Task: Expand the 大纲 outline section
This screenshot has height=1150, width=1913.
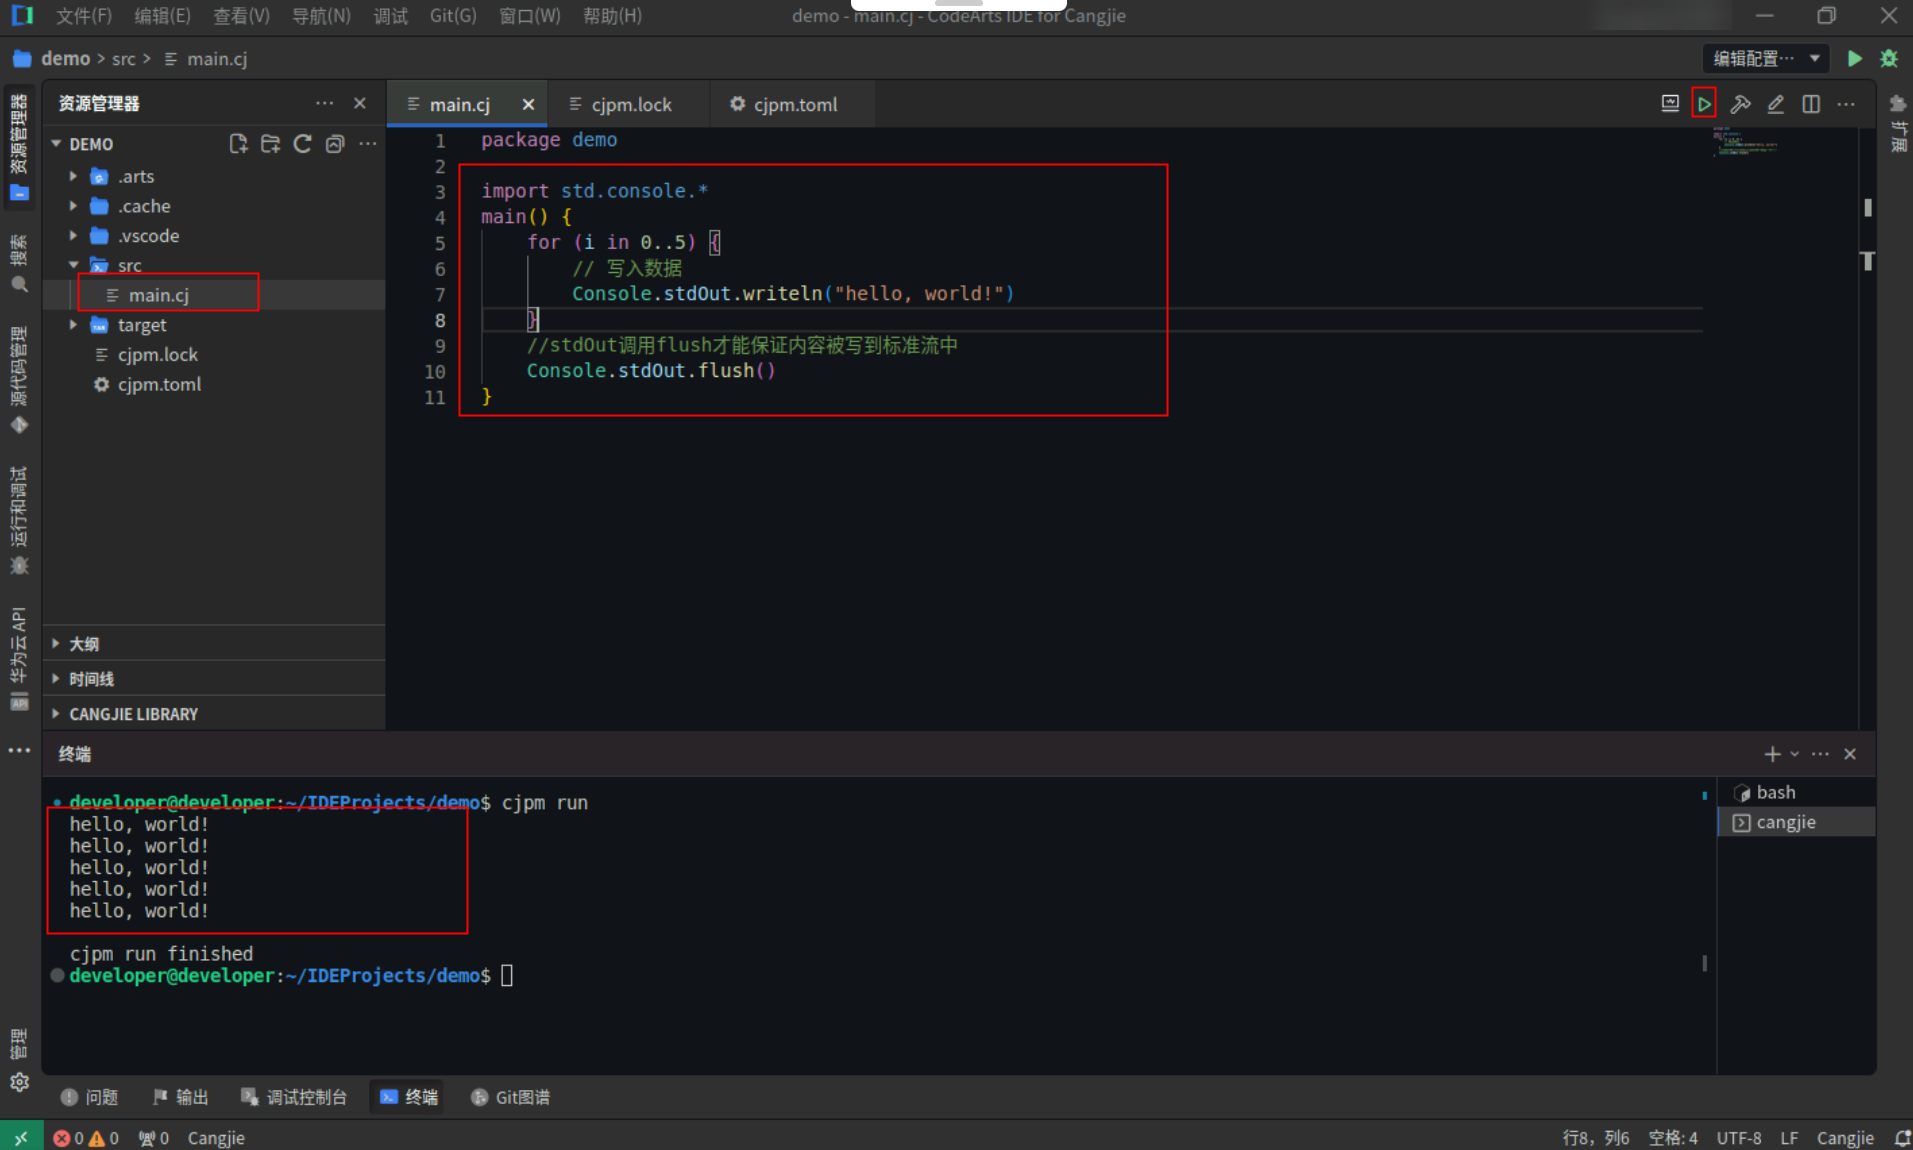Action: (214, 644)
